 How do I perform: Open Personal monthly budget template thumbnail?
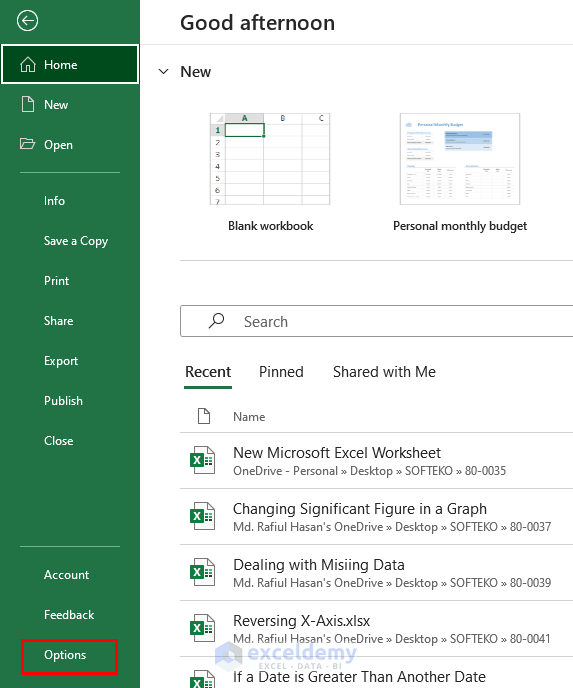pyautogui.click(x=460, y=159)
